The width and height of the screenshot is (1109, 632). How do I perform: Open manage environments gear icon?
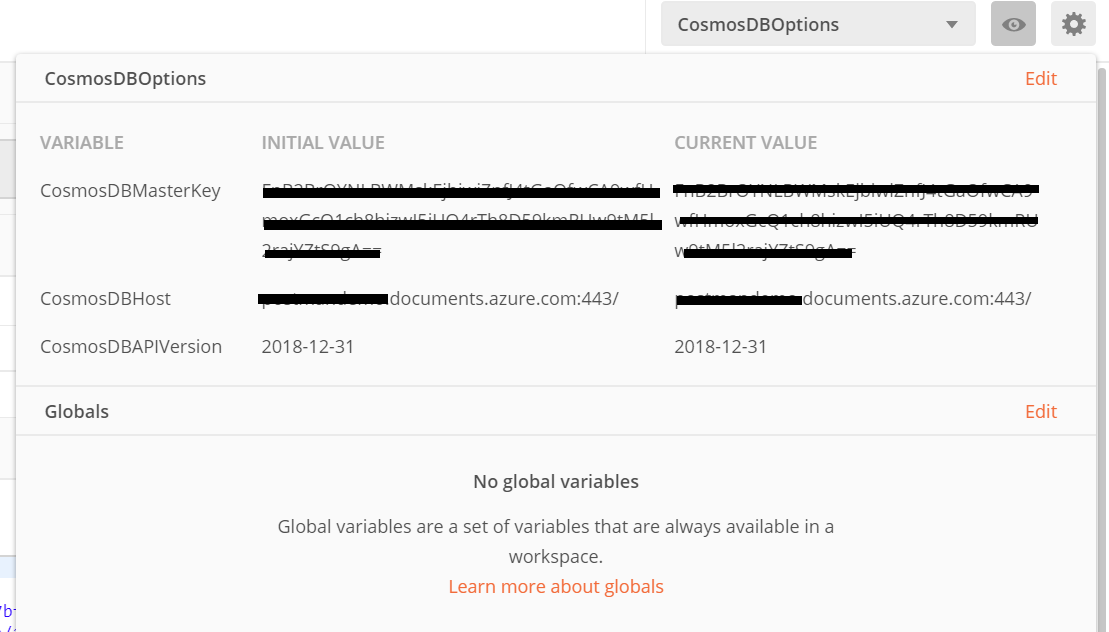(1073, 24)
